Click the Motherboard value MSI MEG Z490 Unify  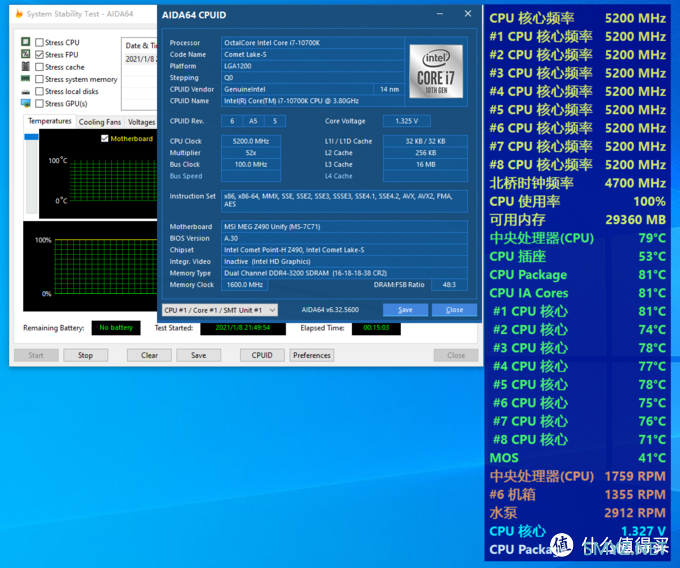point(344,226)
